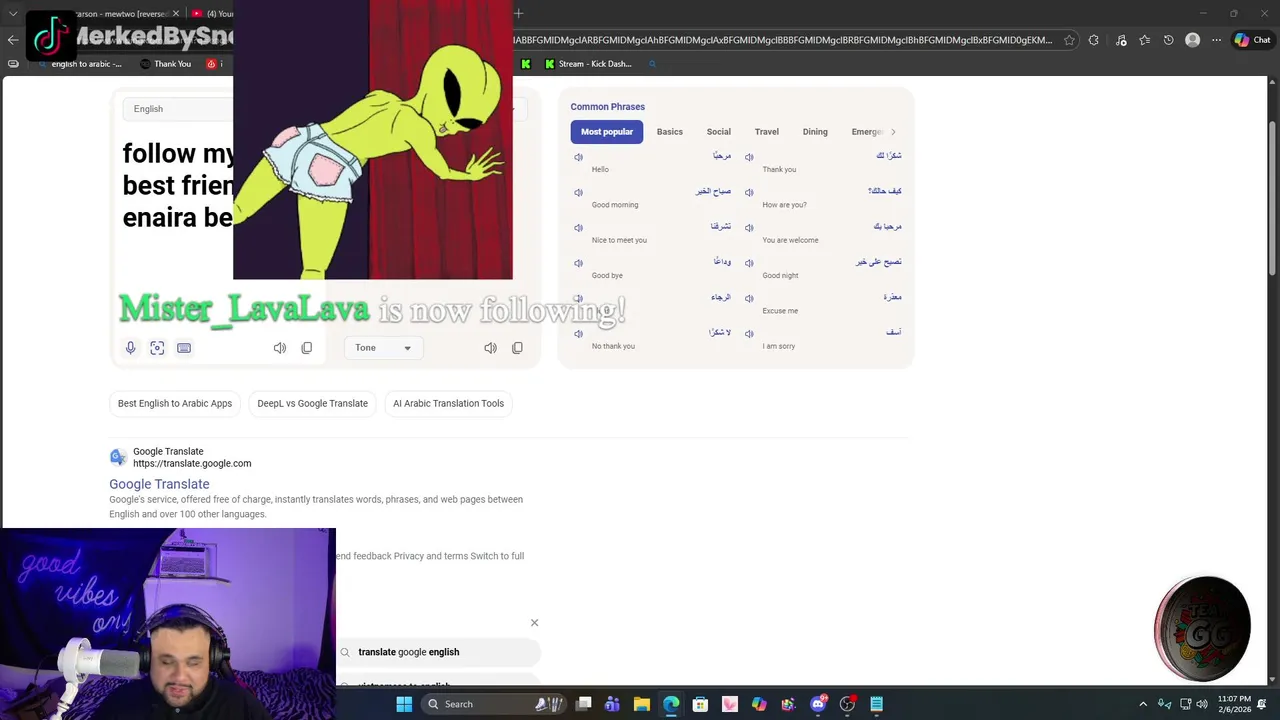This screenshot has width=1280, height=720.
Task: Open browser extensions puzzle icon
Action: [1093, 40]
